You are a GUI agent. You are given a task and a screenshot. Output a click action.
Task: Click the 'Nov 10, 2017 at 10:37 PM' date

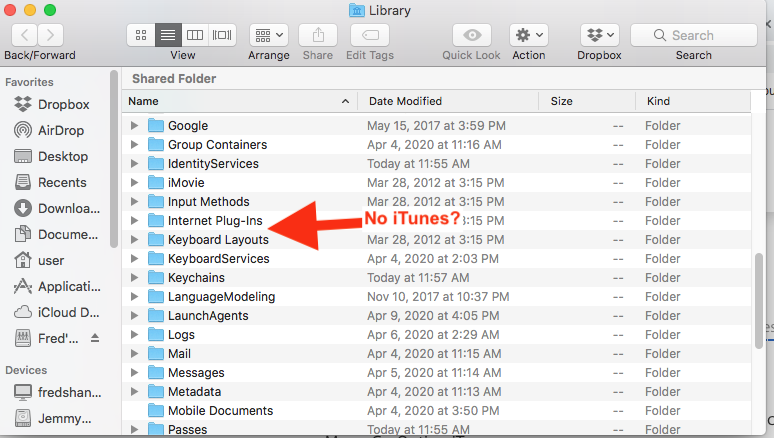(438, 297)
